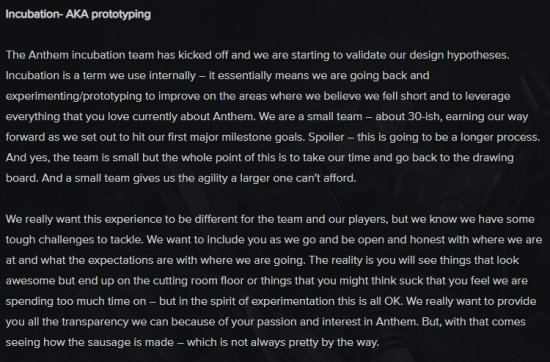This screenshot has height=362, width=550.
Task: Click the word 'experimenting/prototyping'
Action: click(74, 96)
